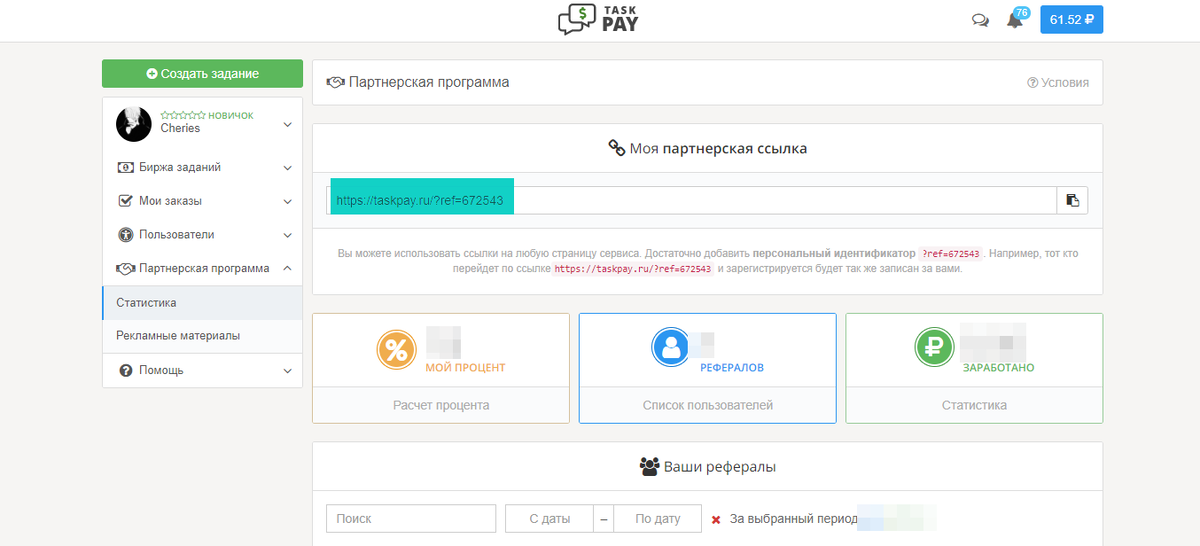Click the green ruble circle icon
This screenshot has width=1200, height=546.
934,347
